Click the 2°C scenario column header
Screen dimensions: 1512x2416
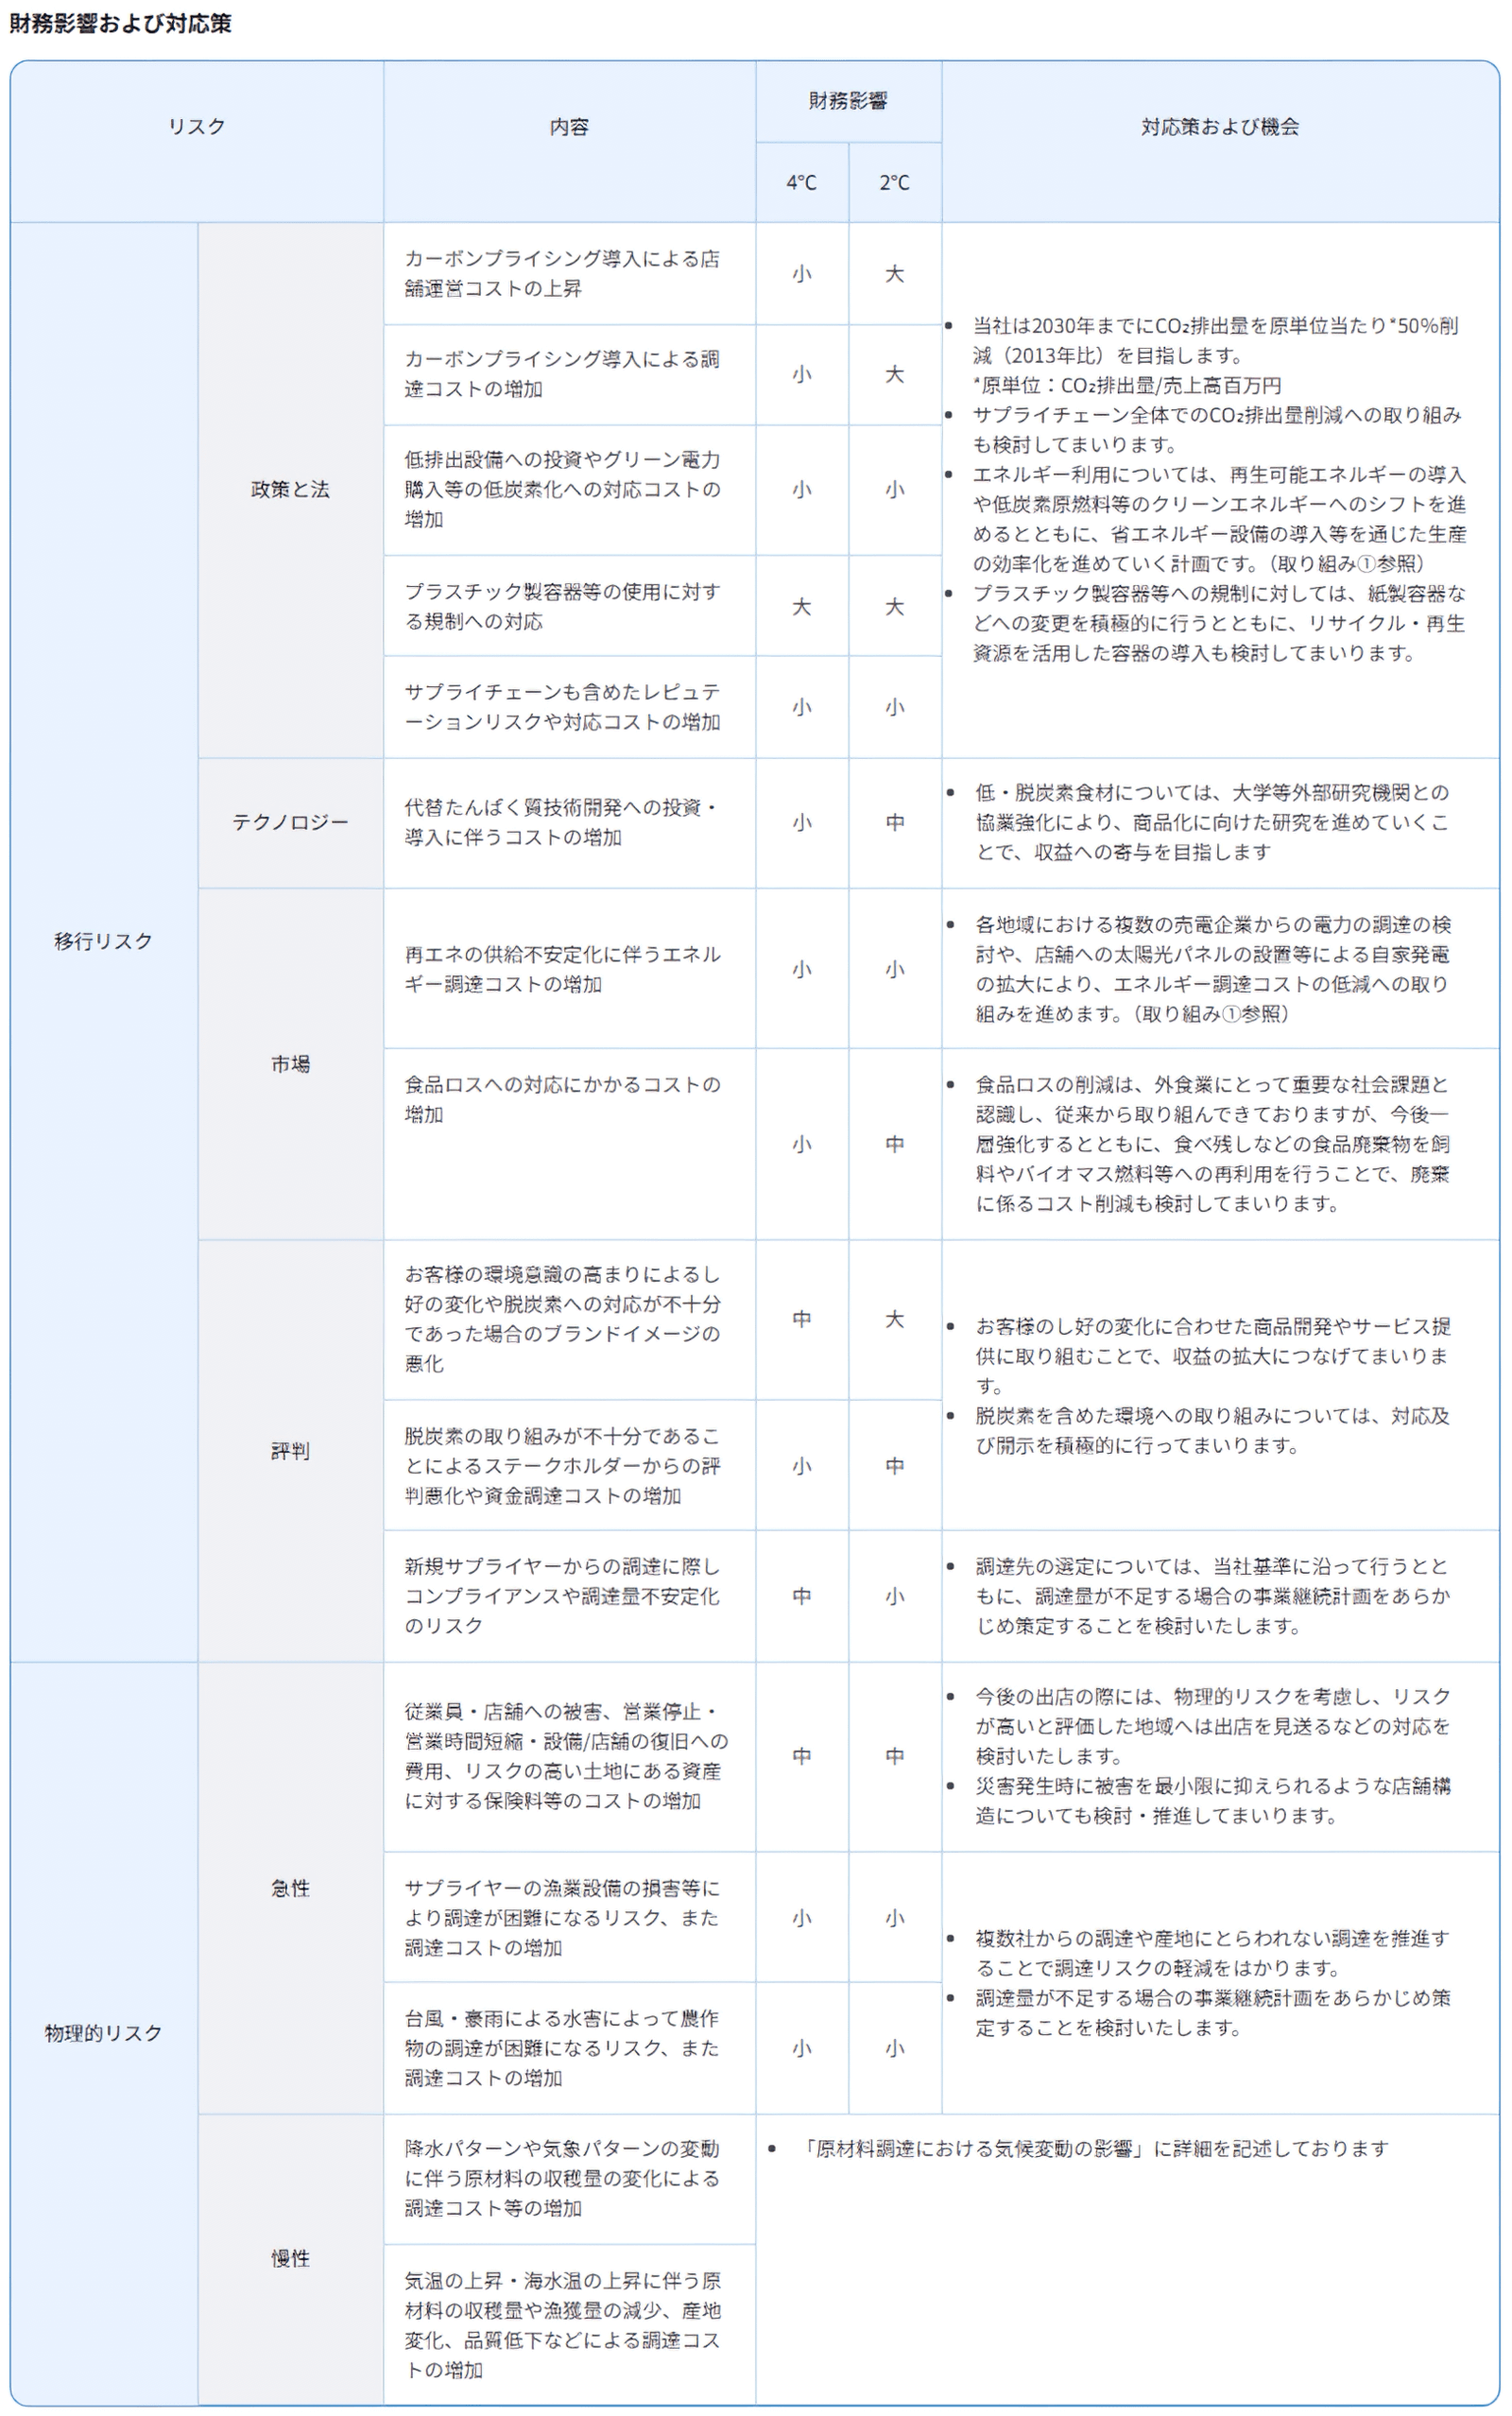[x=894, y=183]
